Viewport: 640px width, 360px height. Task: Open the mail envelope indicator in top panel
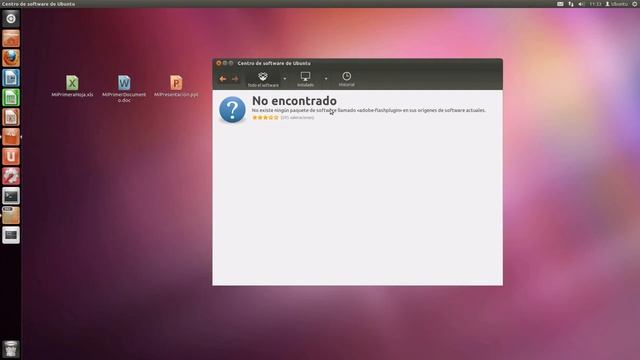pos(560,4)
